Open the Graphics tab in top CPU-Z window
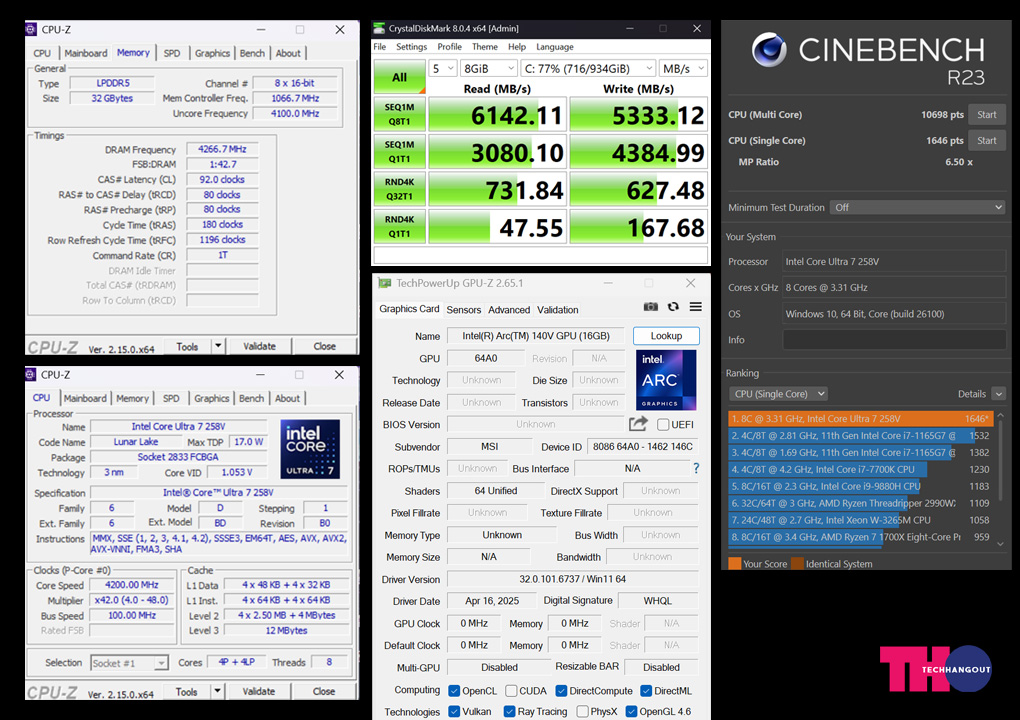 (x=213, y=53)
